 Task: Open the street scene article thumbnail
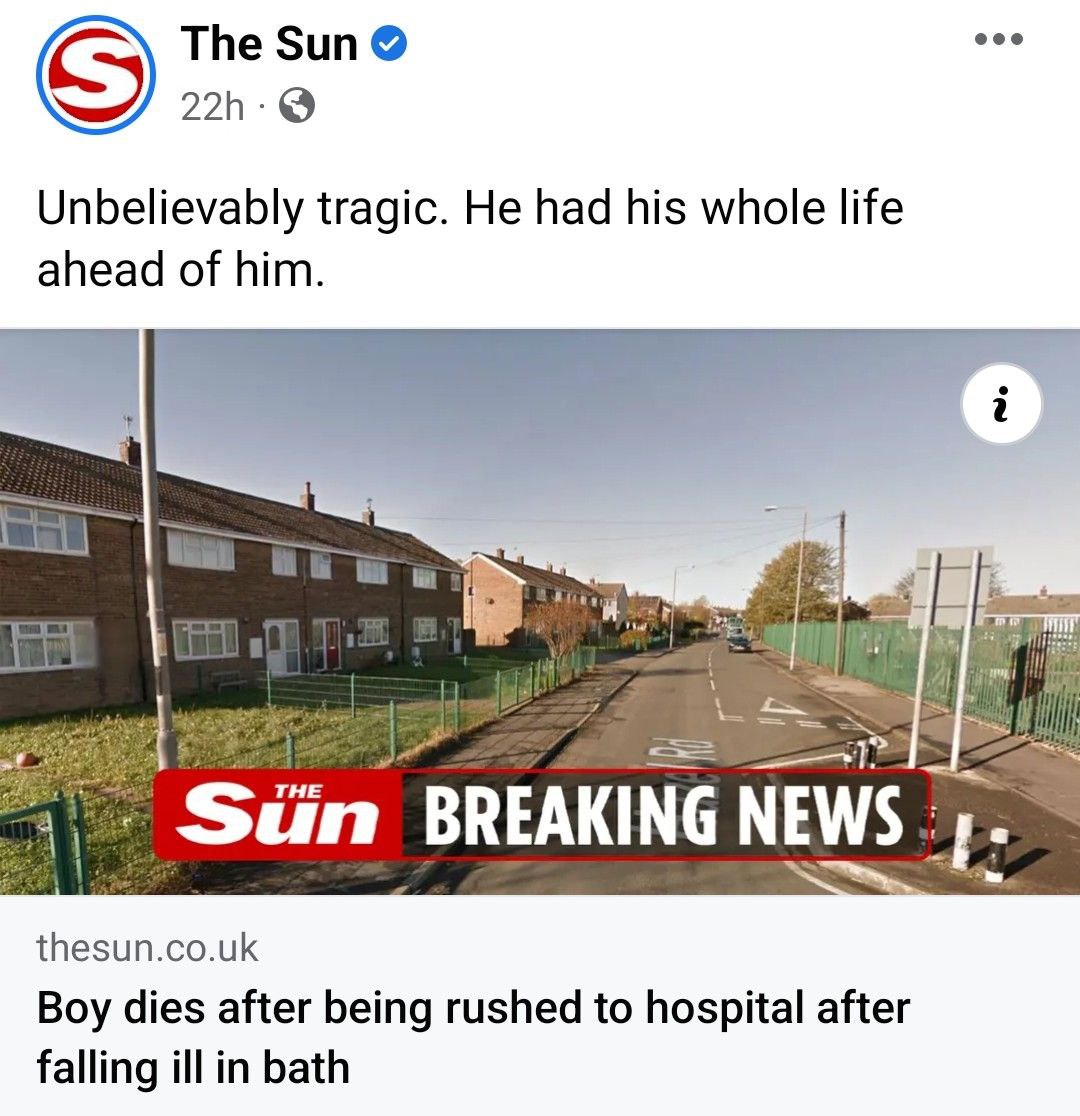[x=540, y=612]
